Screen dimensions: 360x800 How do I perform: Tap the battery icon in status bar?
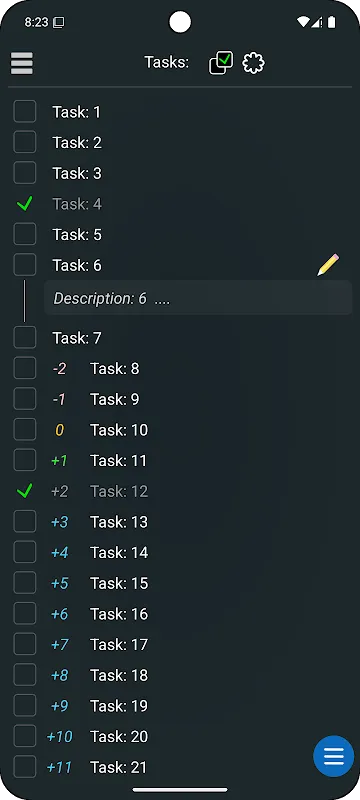(x=332, y=22)
